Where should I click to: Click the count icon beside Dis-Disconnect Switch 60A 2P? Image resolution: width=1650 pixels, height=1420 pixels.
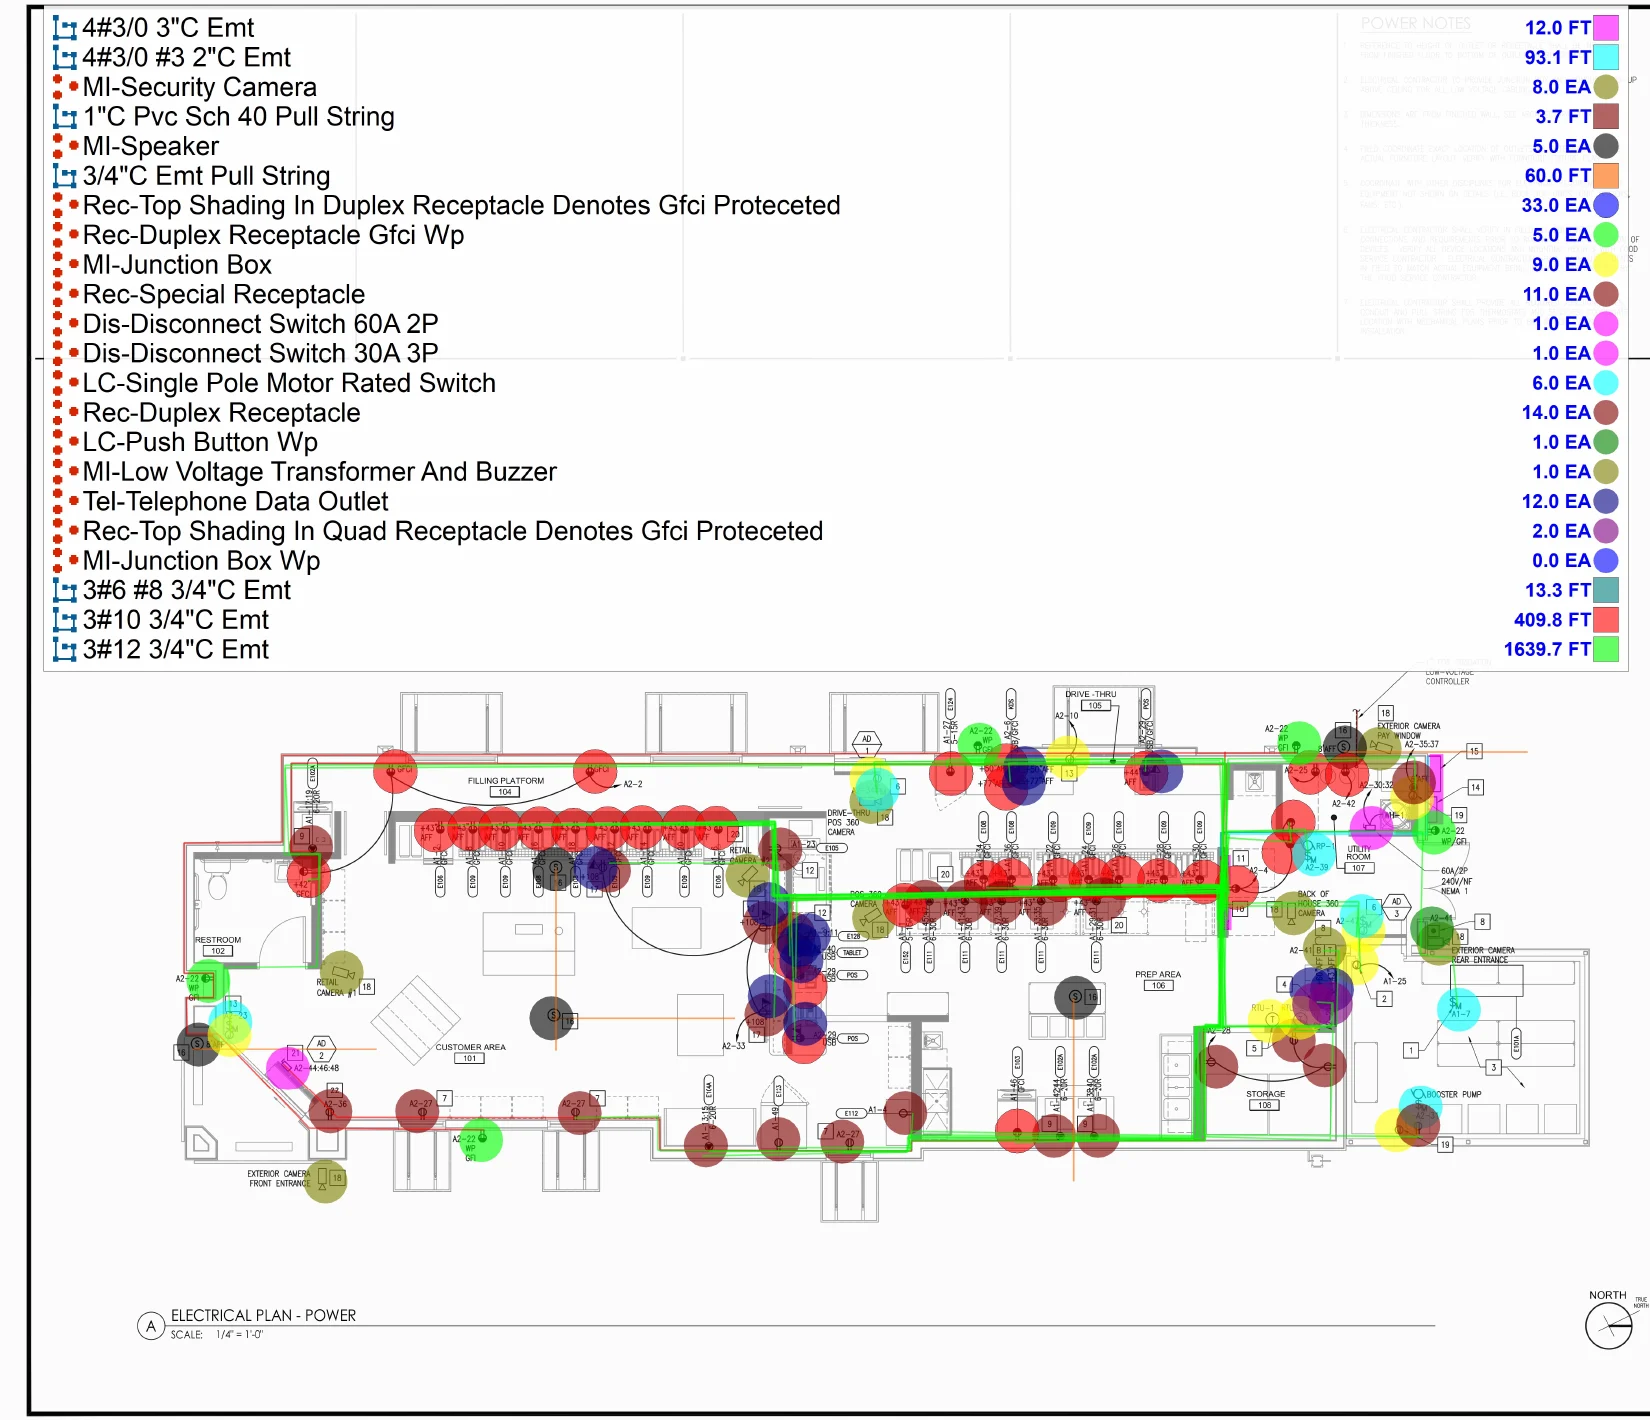click(x=65, y=324)
